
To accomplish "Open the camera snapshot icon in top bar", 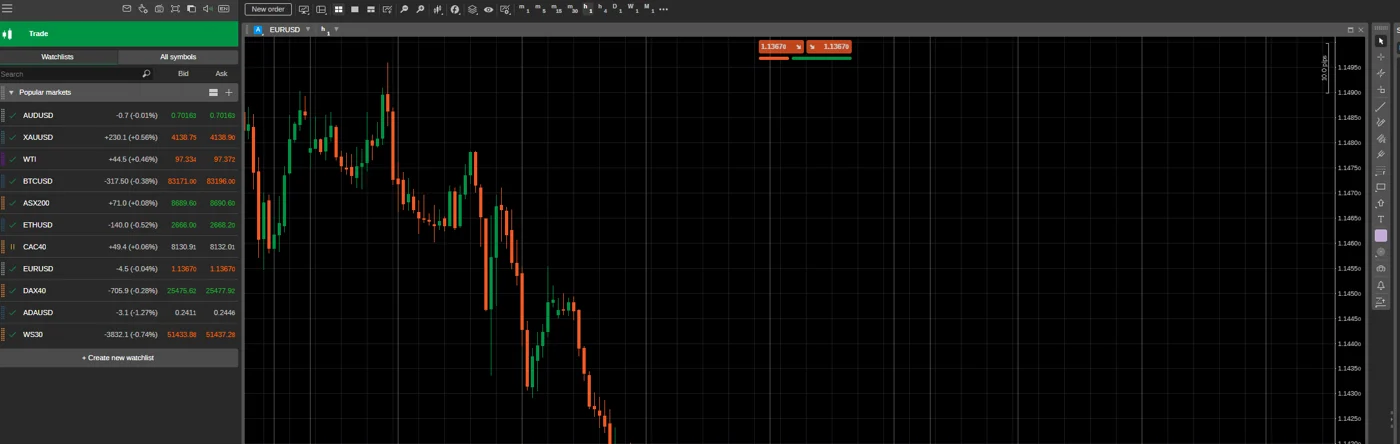I will (x=159, y=9).
